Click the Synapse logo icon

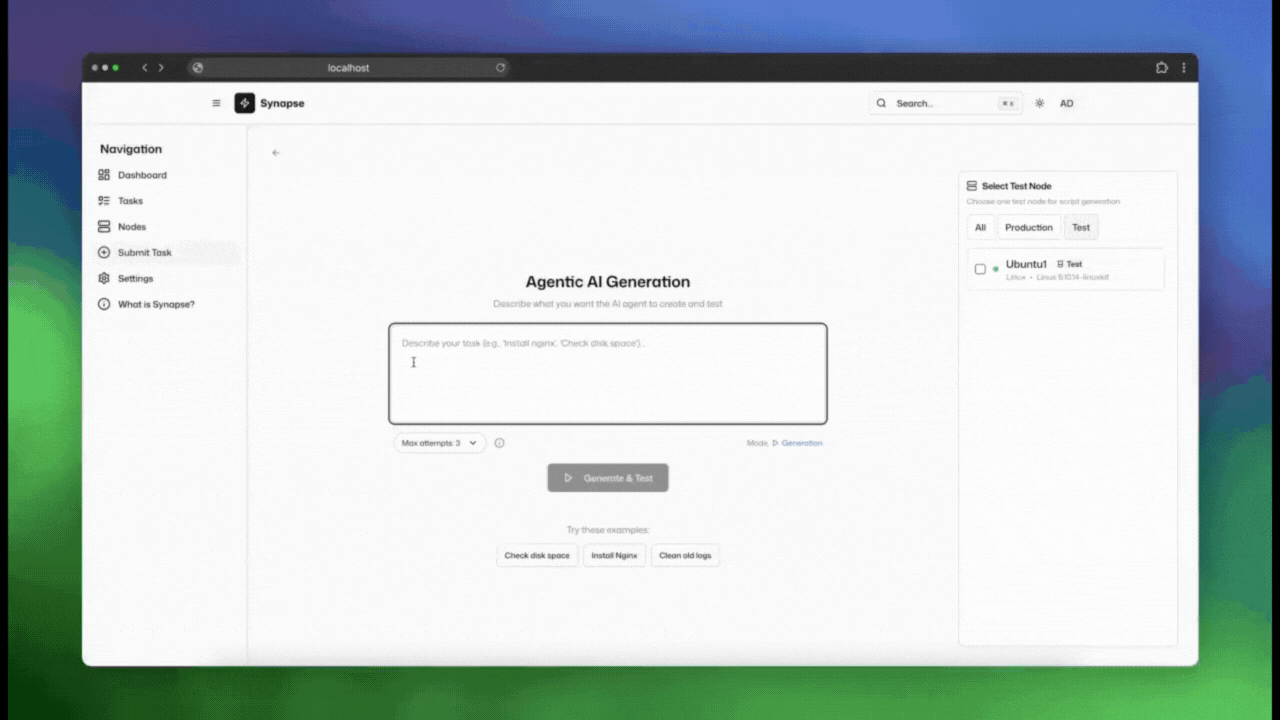[245, 103]
